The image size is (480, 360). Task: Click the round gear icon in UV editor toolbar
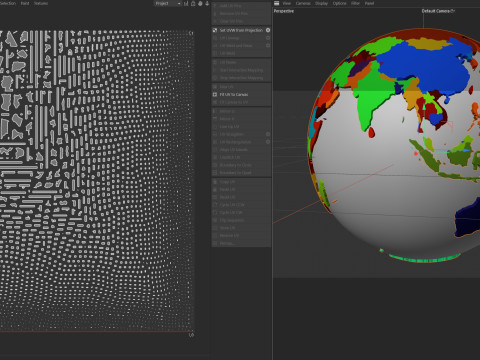(x=200, y=3)
